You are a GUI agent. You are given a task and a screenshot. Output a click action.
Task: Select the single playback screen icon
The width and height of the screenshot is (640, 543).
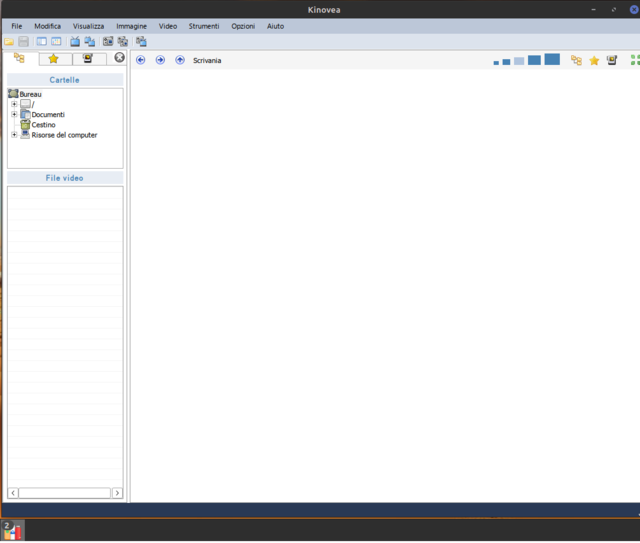(75, 41)
